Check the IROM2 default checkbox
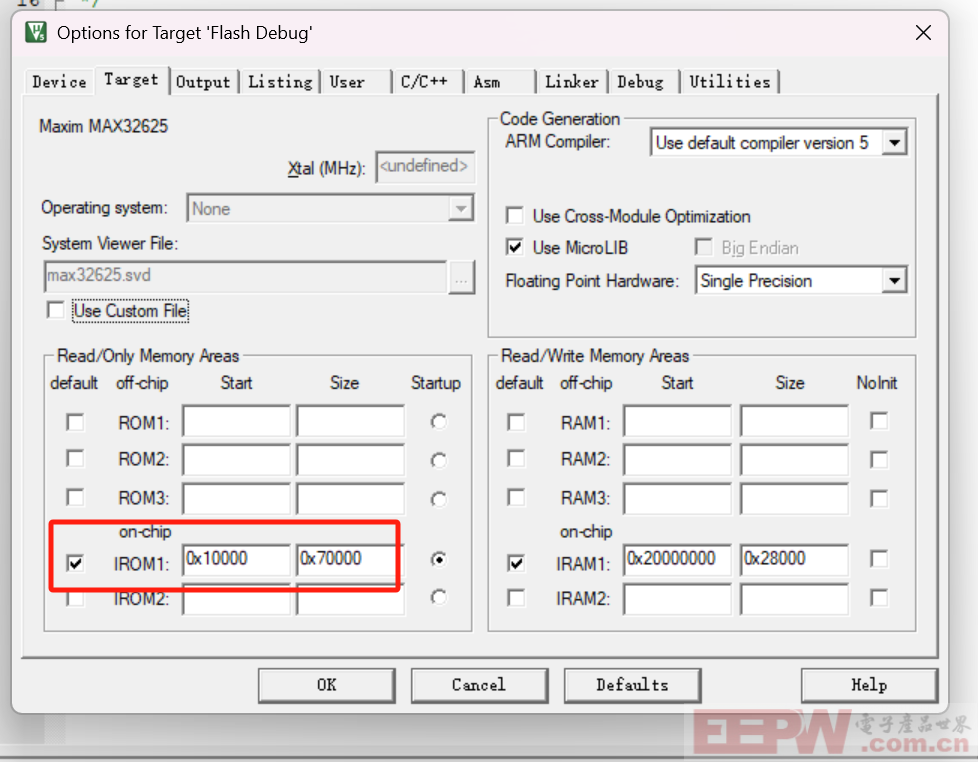Image resolution: width=978 pixels, height=762 pixels. tap(75, 599)
